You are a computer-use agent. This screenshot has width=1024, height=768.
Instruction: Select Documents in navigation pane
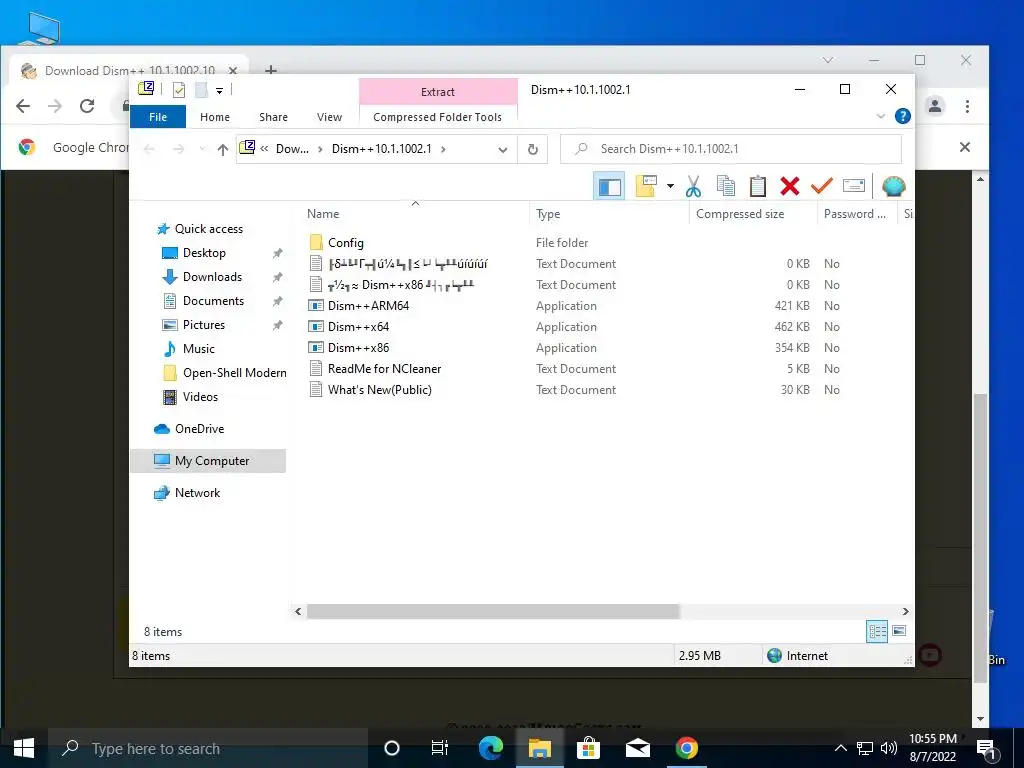click(x=213, y=300)
